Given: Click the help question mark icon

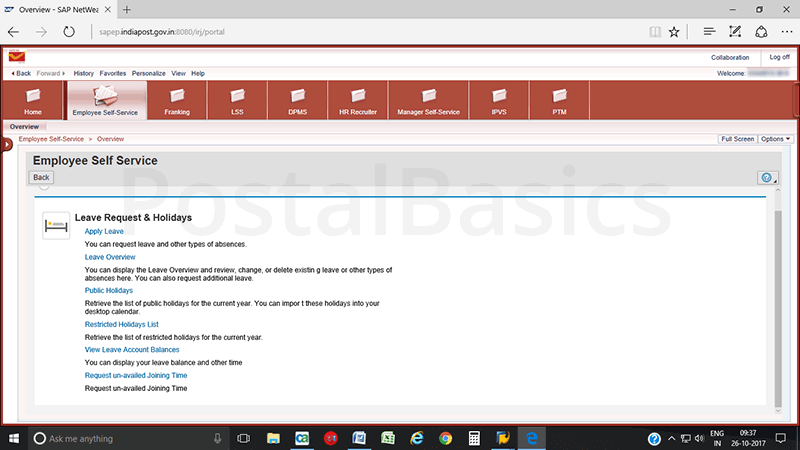Looking at the screenshot, I should tap(766, 177).
